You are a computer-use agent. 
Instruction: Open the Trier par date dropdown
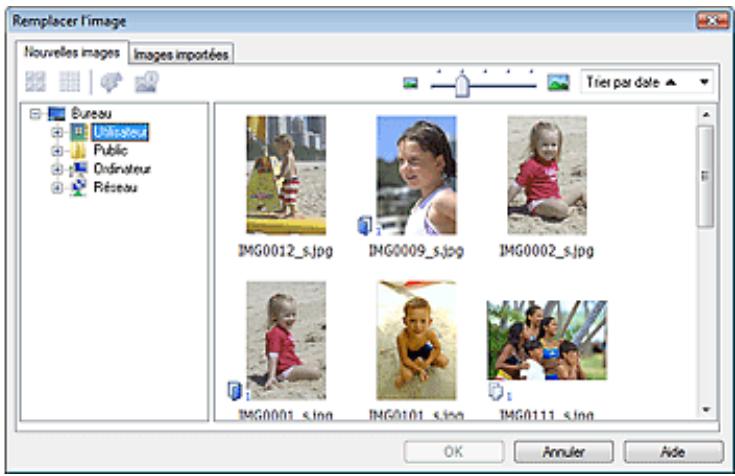tap(647, 83)
